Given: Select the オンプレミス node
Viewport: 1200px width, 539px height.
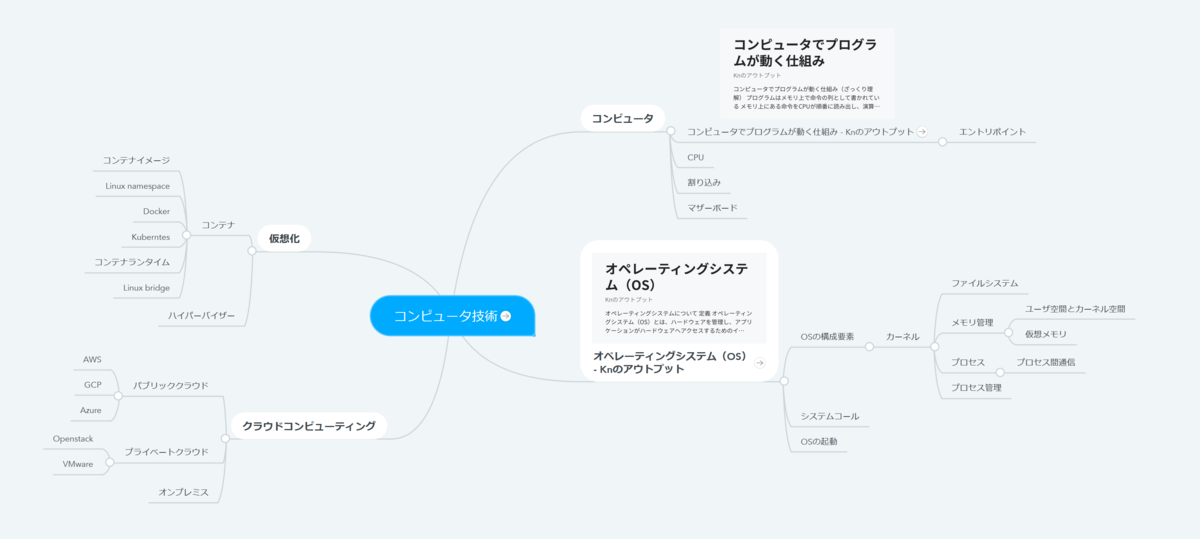Looking at the screenshot, I should [184, 492].
